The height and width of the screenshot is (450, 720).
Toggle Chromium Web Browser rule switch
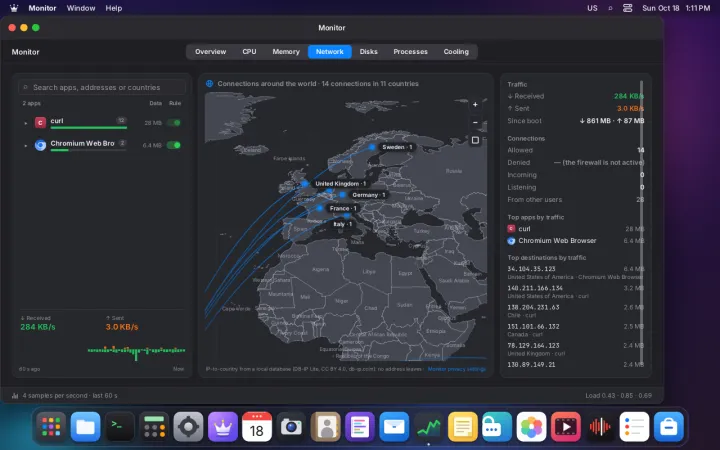pyautogui.click(x=174, y=145)
